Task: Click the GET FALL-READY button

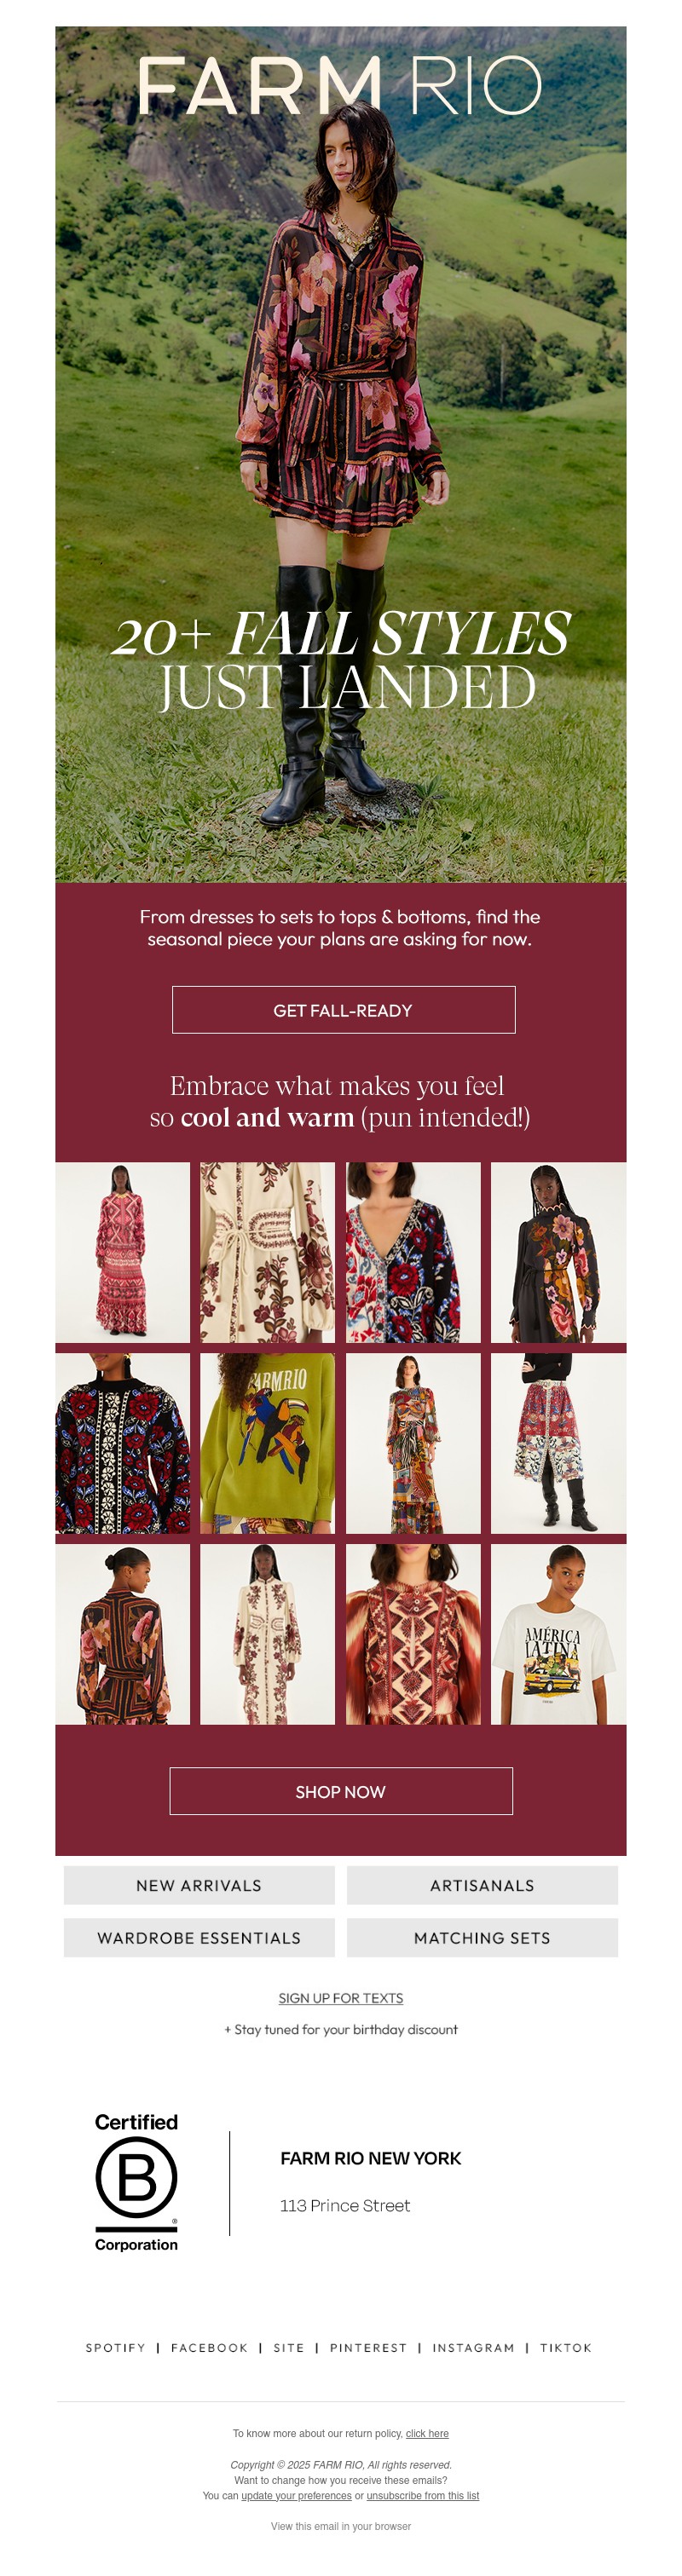Action: tap(343, 1010)
